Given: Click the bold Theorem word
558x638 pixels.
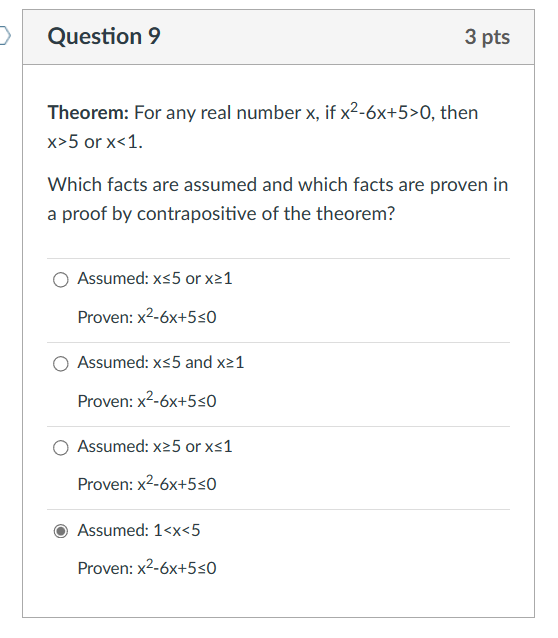Looking at the screenshot, I should point(88,113).
